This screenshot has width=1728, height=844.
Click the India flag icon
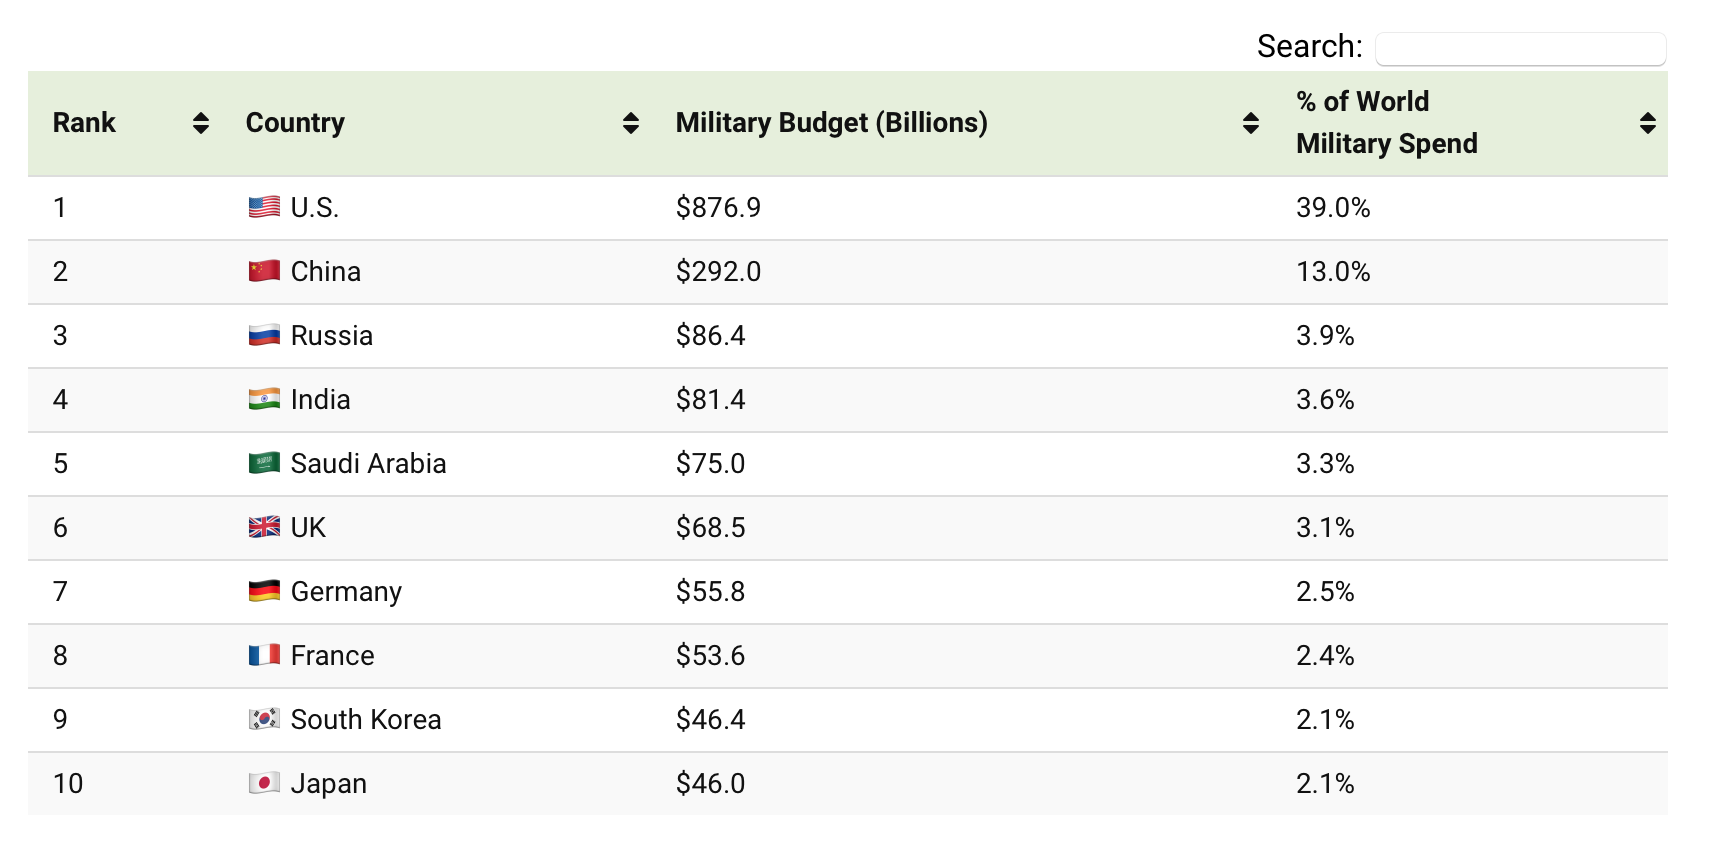[x=264, y=399]
